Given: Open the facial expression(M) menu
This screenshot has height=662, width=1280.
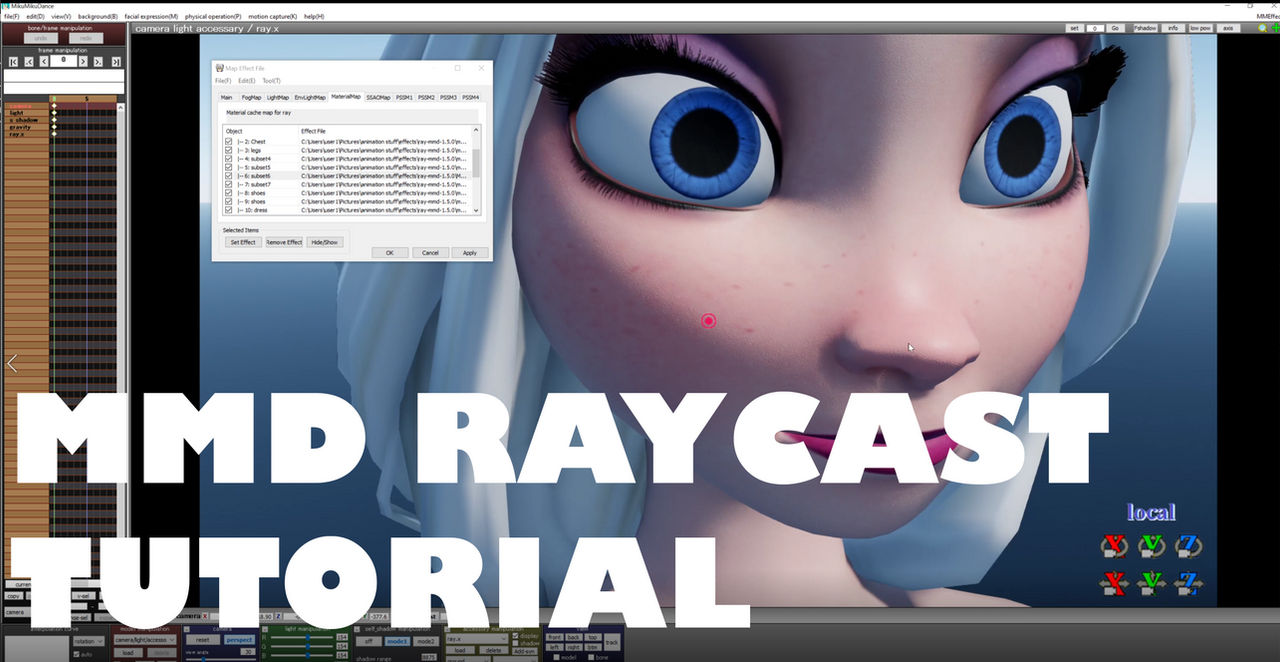Looking at the screenshot, I should point(151,17).
